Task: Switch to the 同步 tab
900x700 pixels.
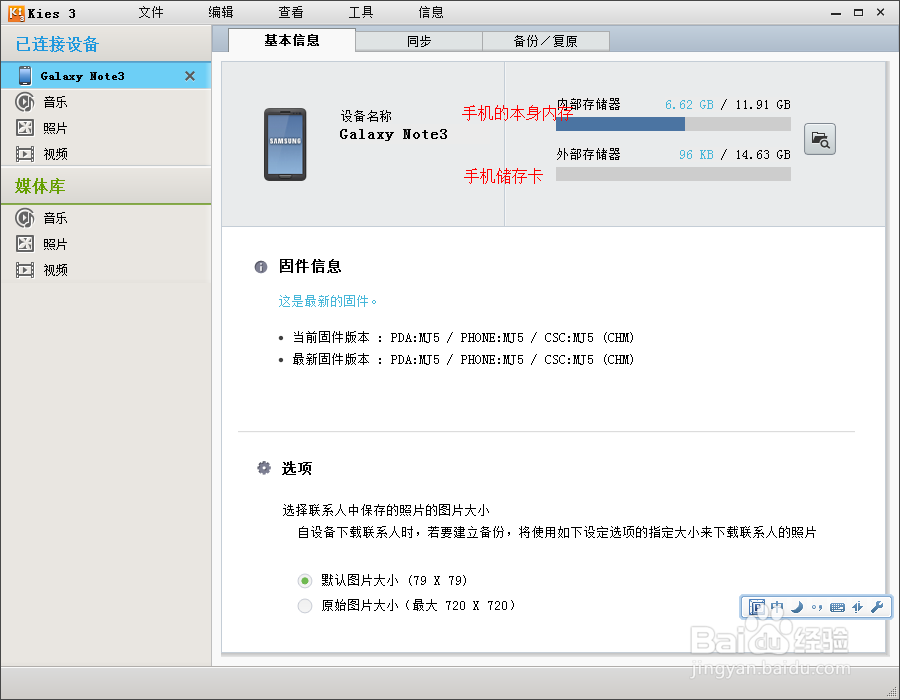Action: click(x=418, y=42)
